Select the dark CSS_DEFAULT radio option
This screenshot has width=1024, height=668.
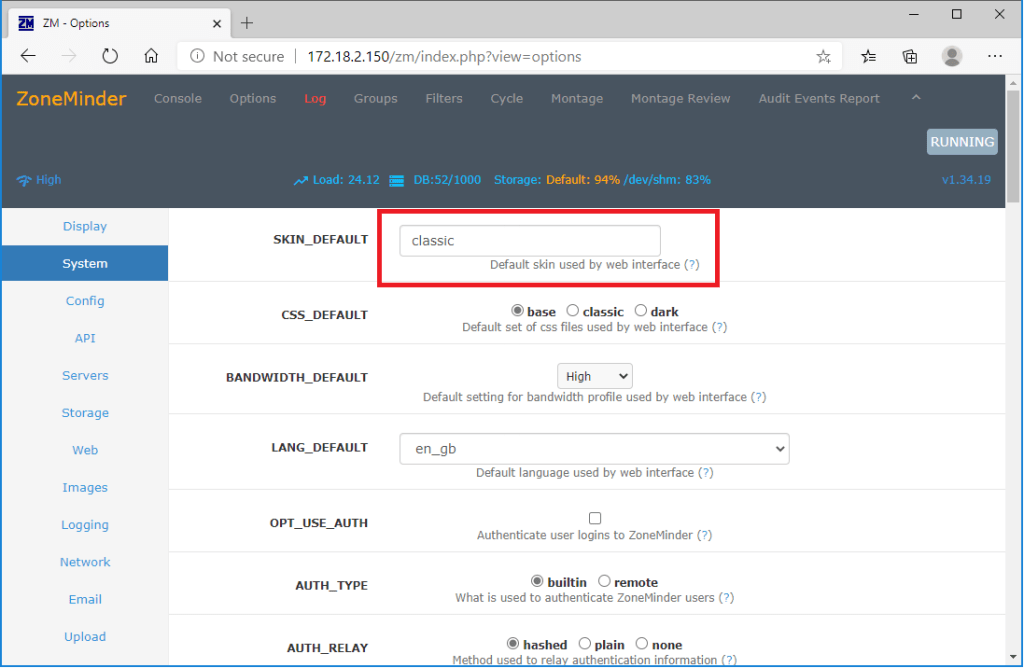641,311
